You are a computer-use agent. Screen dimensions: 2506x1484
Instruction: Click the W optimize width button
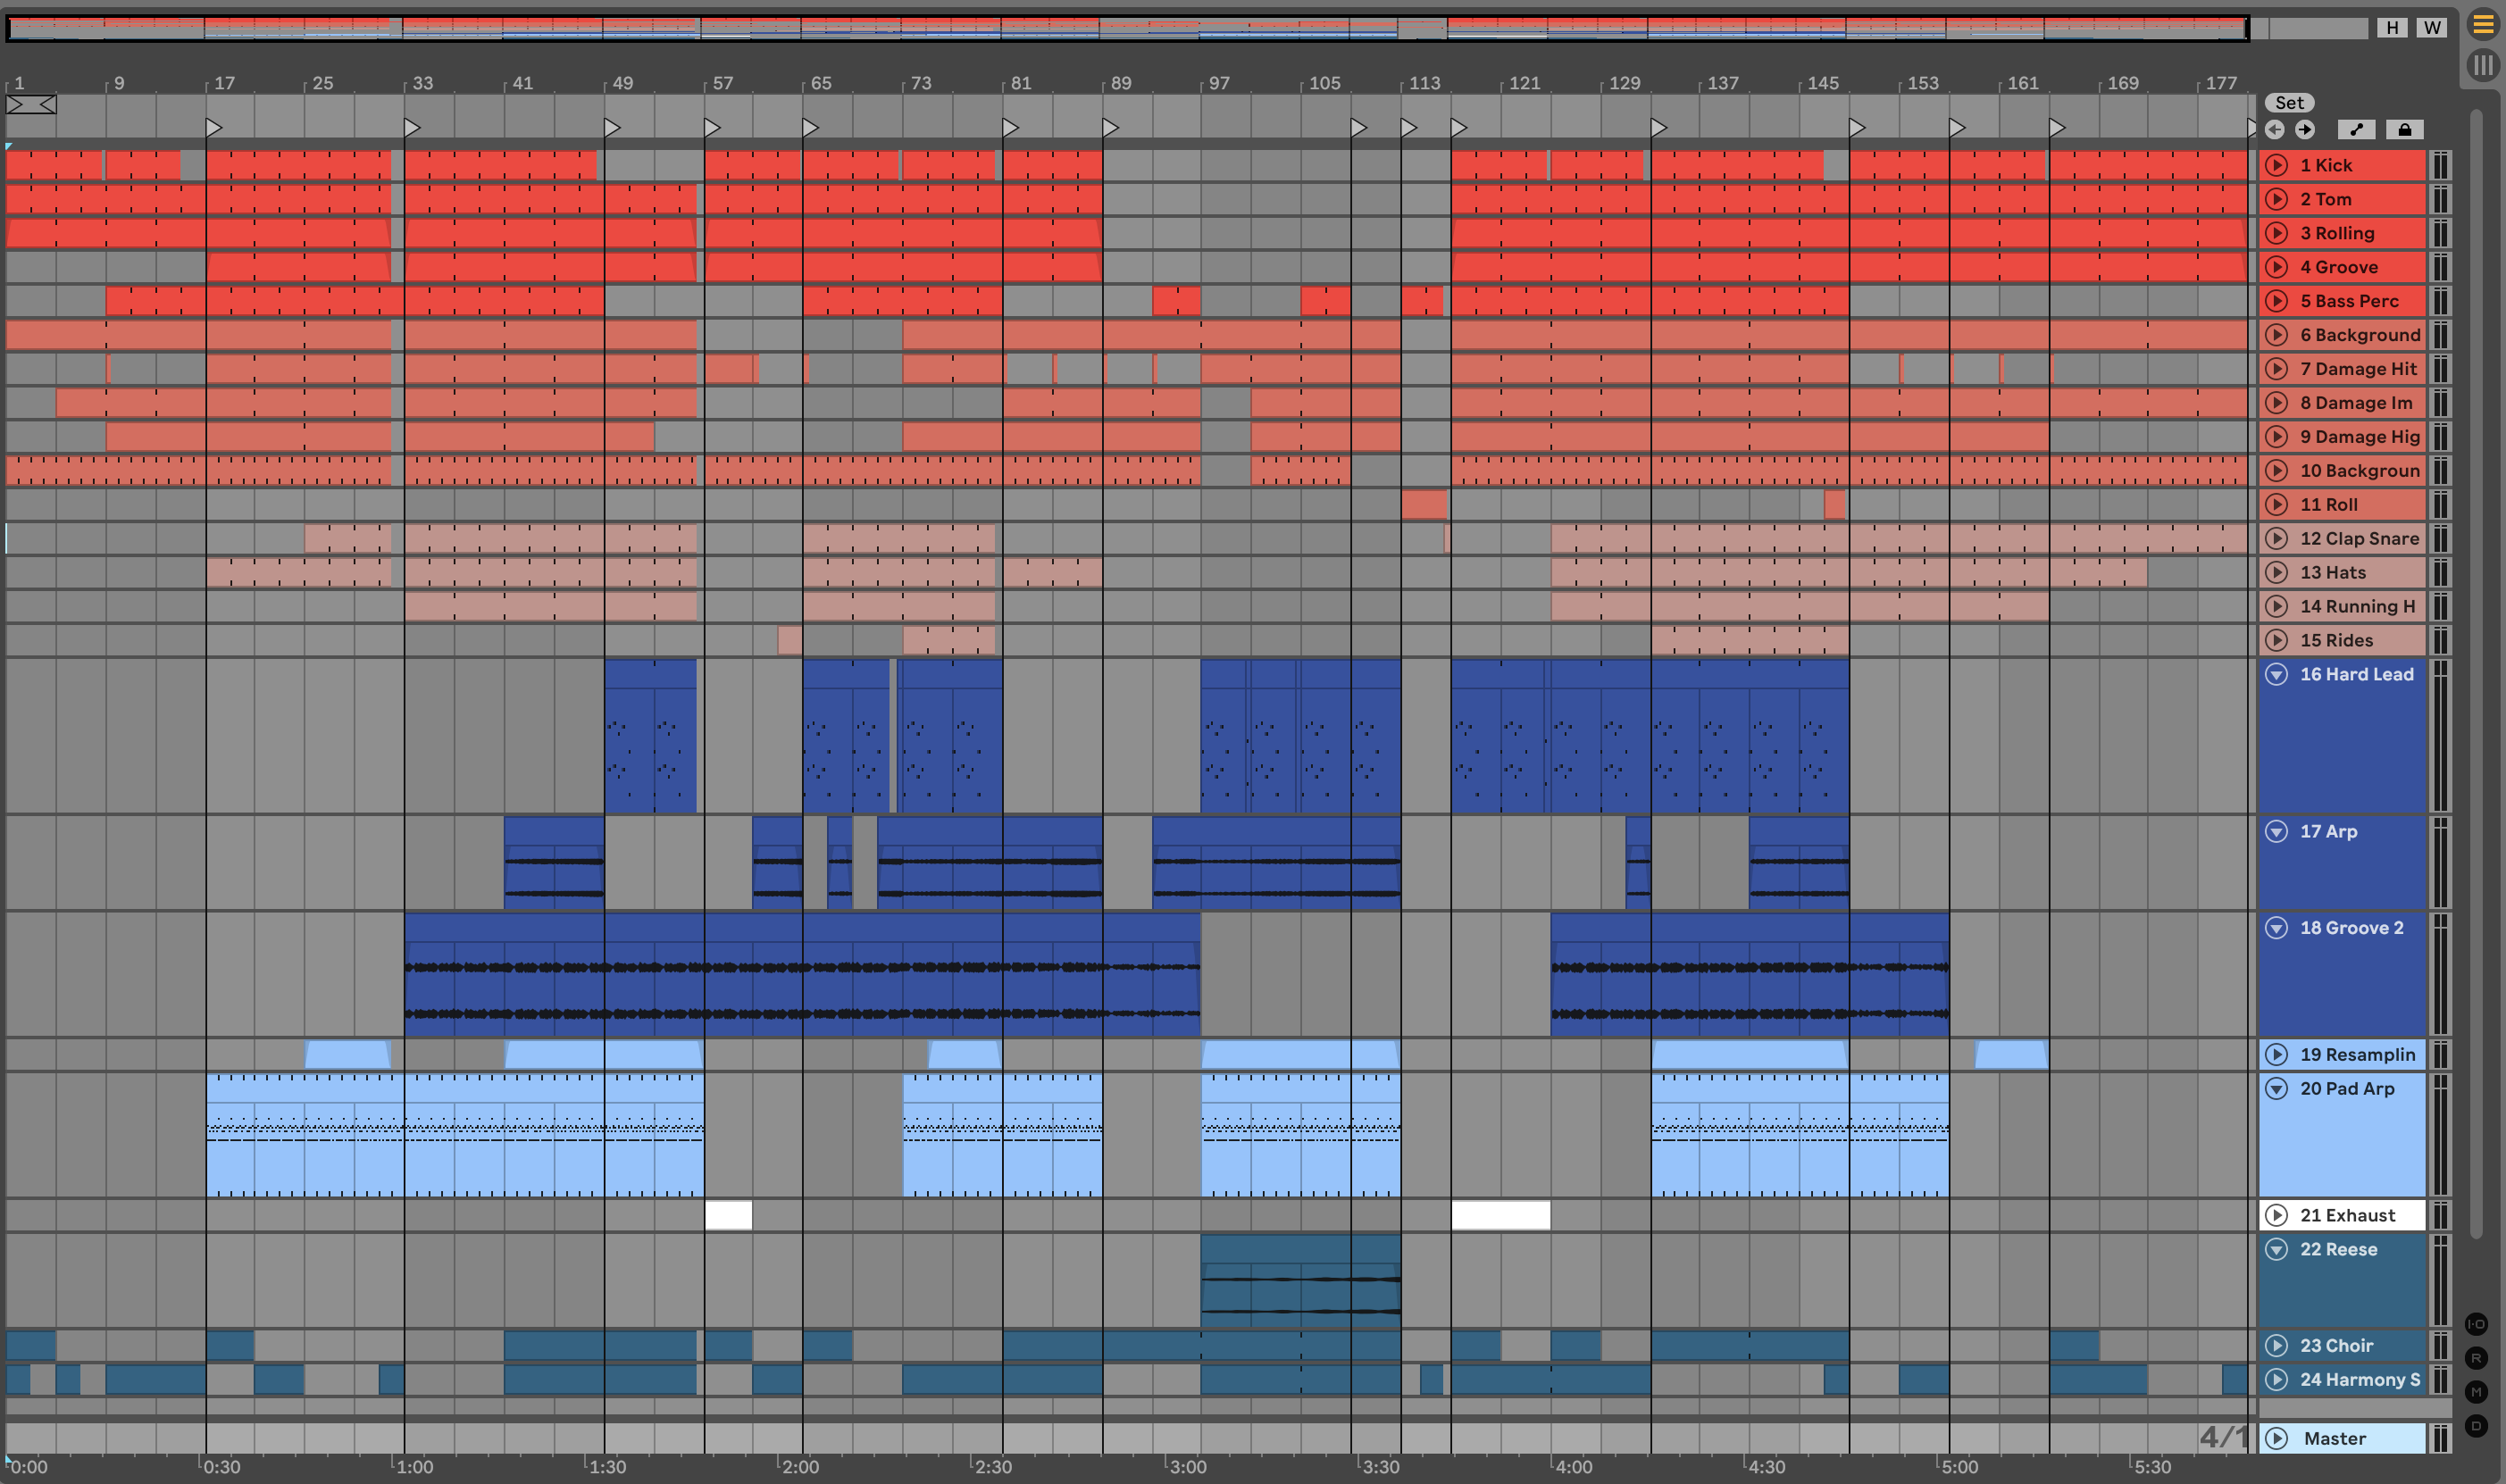tap(2432, 28)
